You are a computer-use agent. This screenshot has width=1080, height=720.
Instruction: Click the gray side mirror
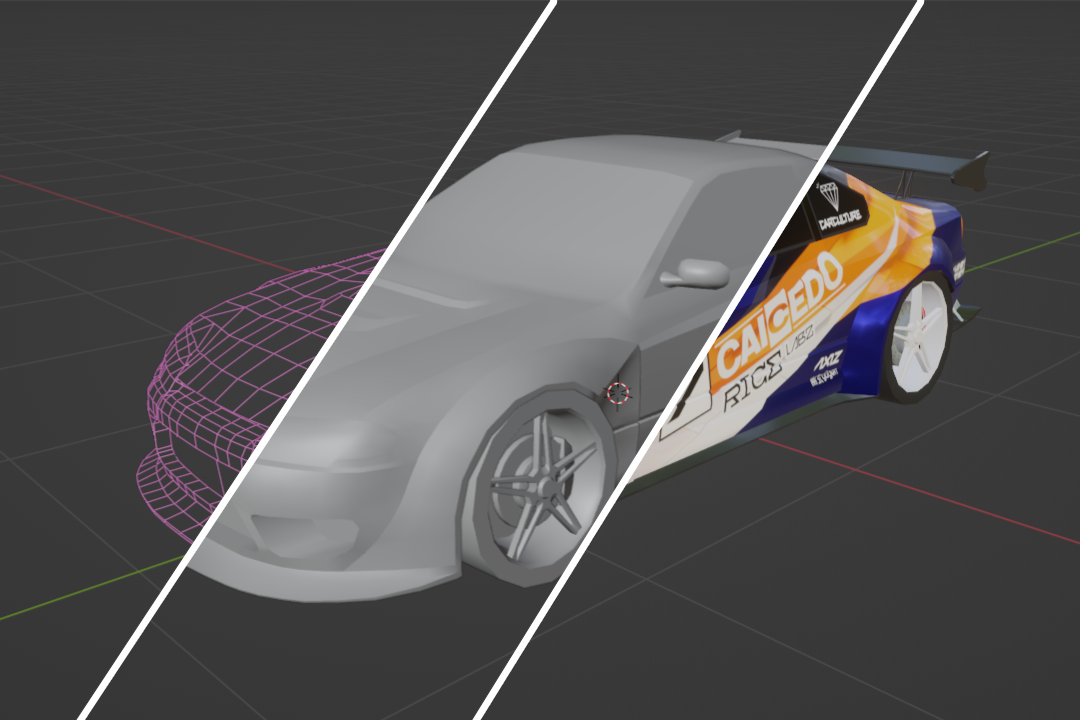click(696, 273)
